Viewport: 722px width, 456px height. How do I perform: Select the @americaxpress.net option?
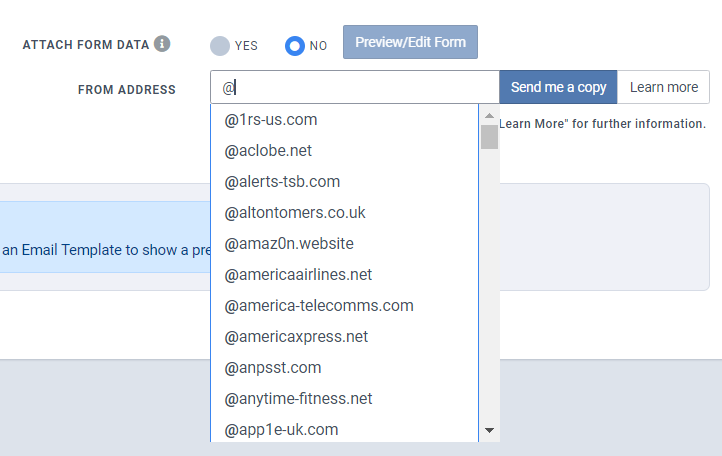pyautogui.click(x=344, y=337)
